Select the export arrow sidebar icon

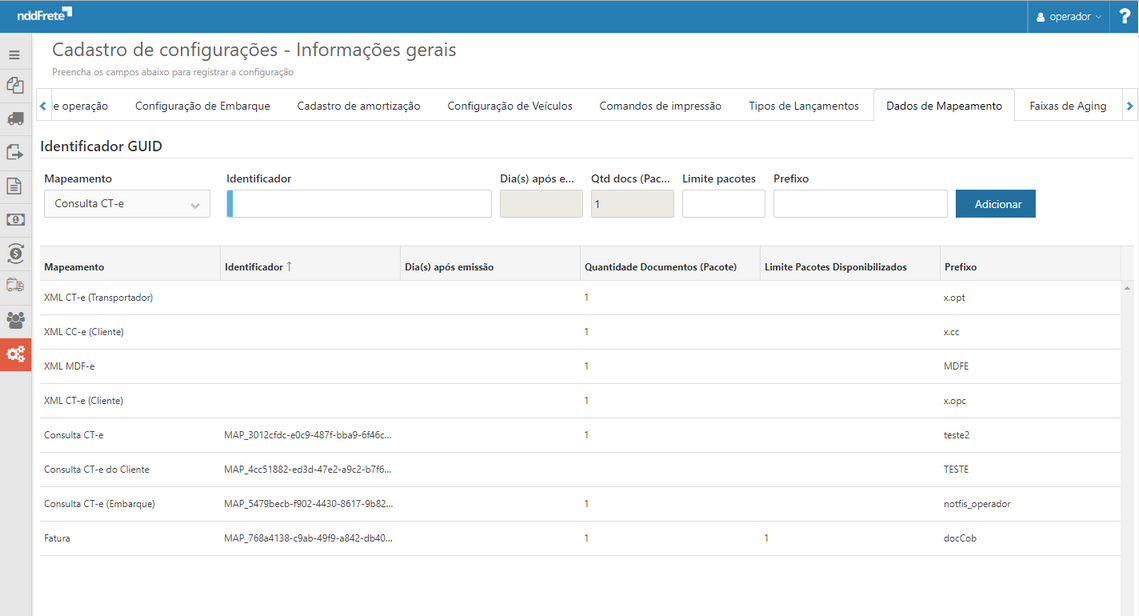coord(14,152)
